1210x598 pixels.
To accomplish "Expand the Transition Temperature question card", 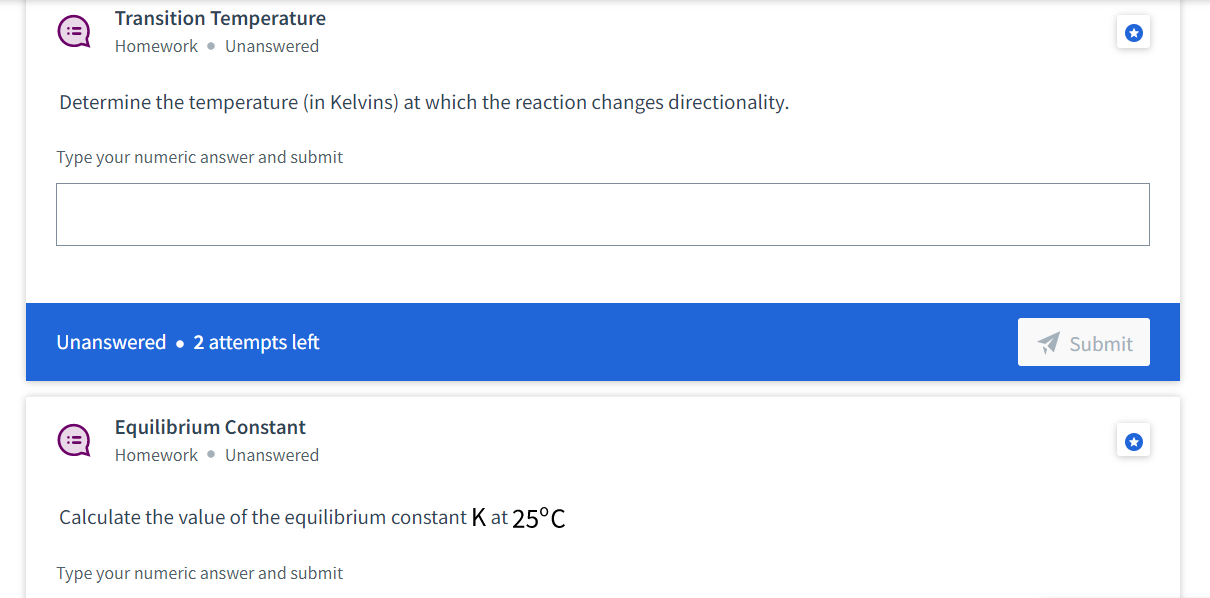I will coord(220,18).
